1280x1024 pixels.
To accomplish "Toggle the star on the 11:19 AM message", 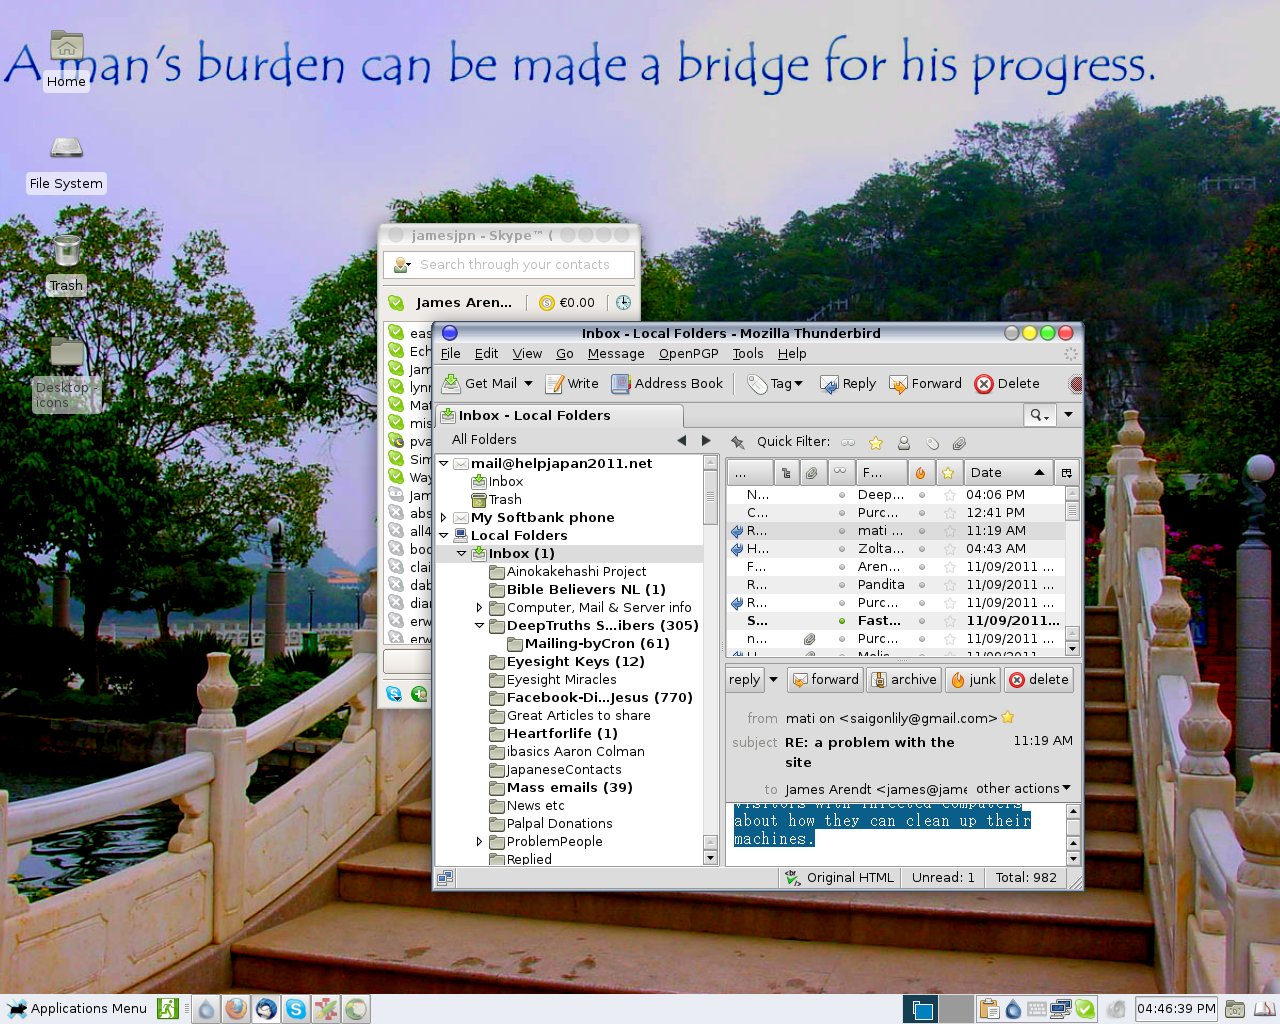I will pyautogui.click(x=950, y=531).
